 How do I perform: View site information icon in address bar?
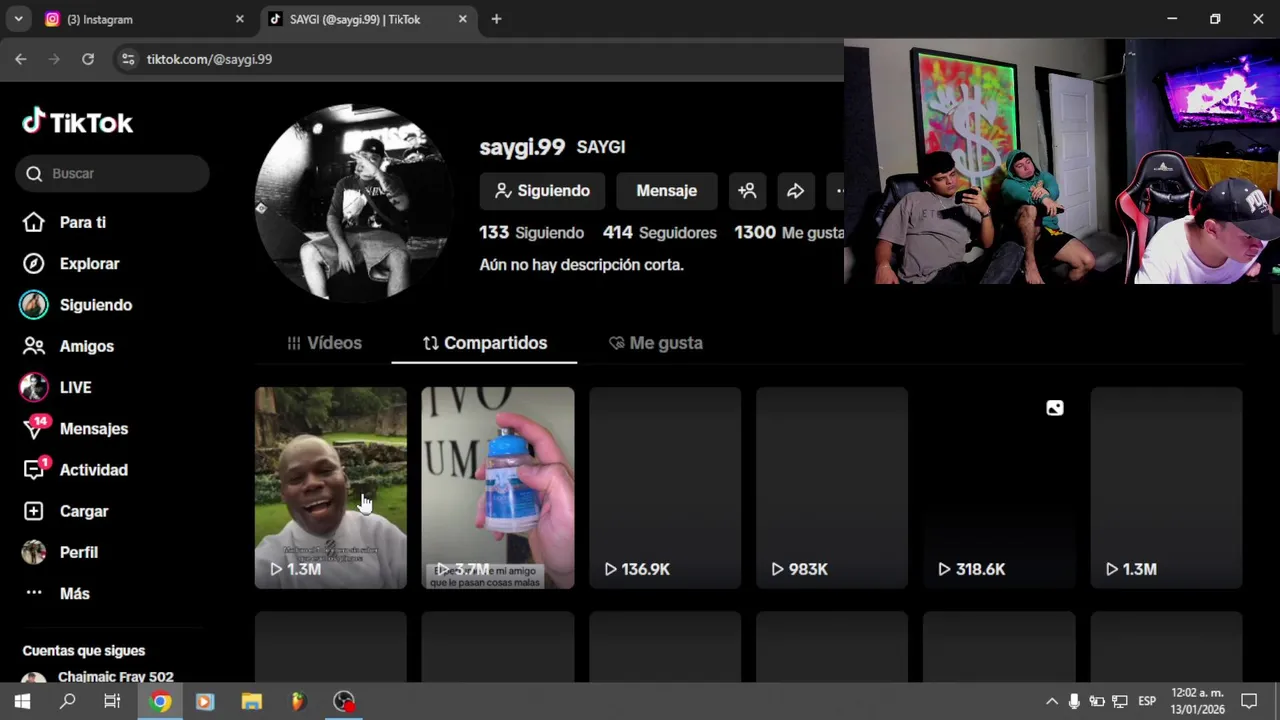128,59
